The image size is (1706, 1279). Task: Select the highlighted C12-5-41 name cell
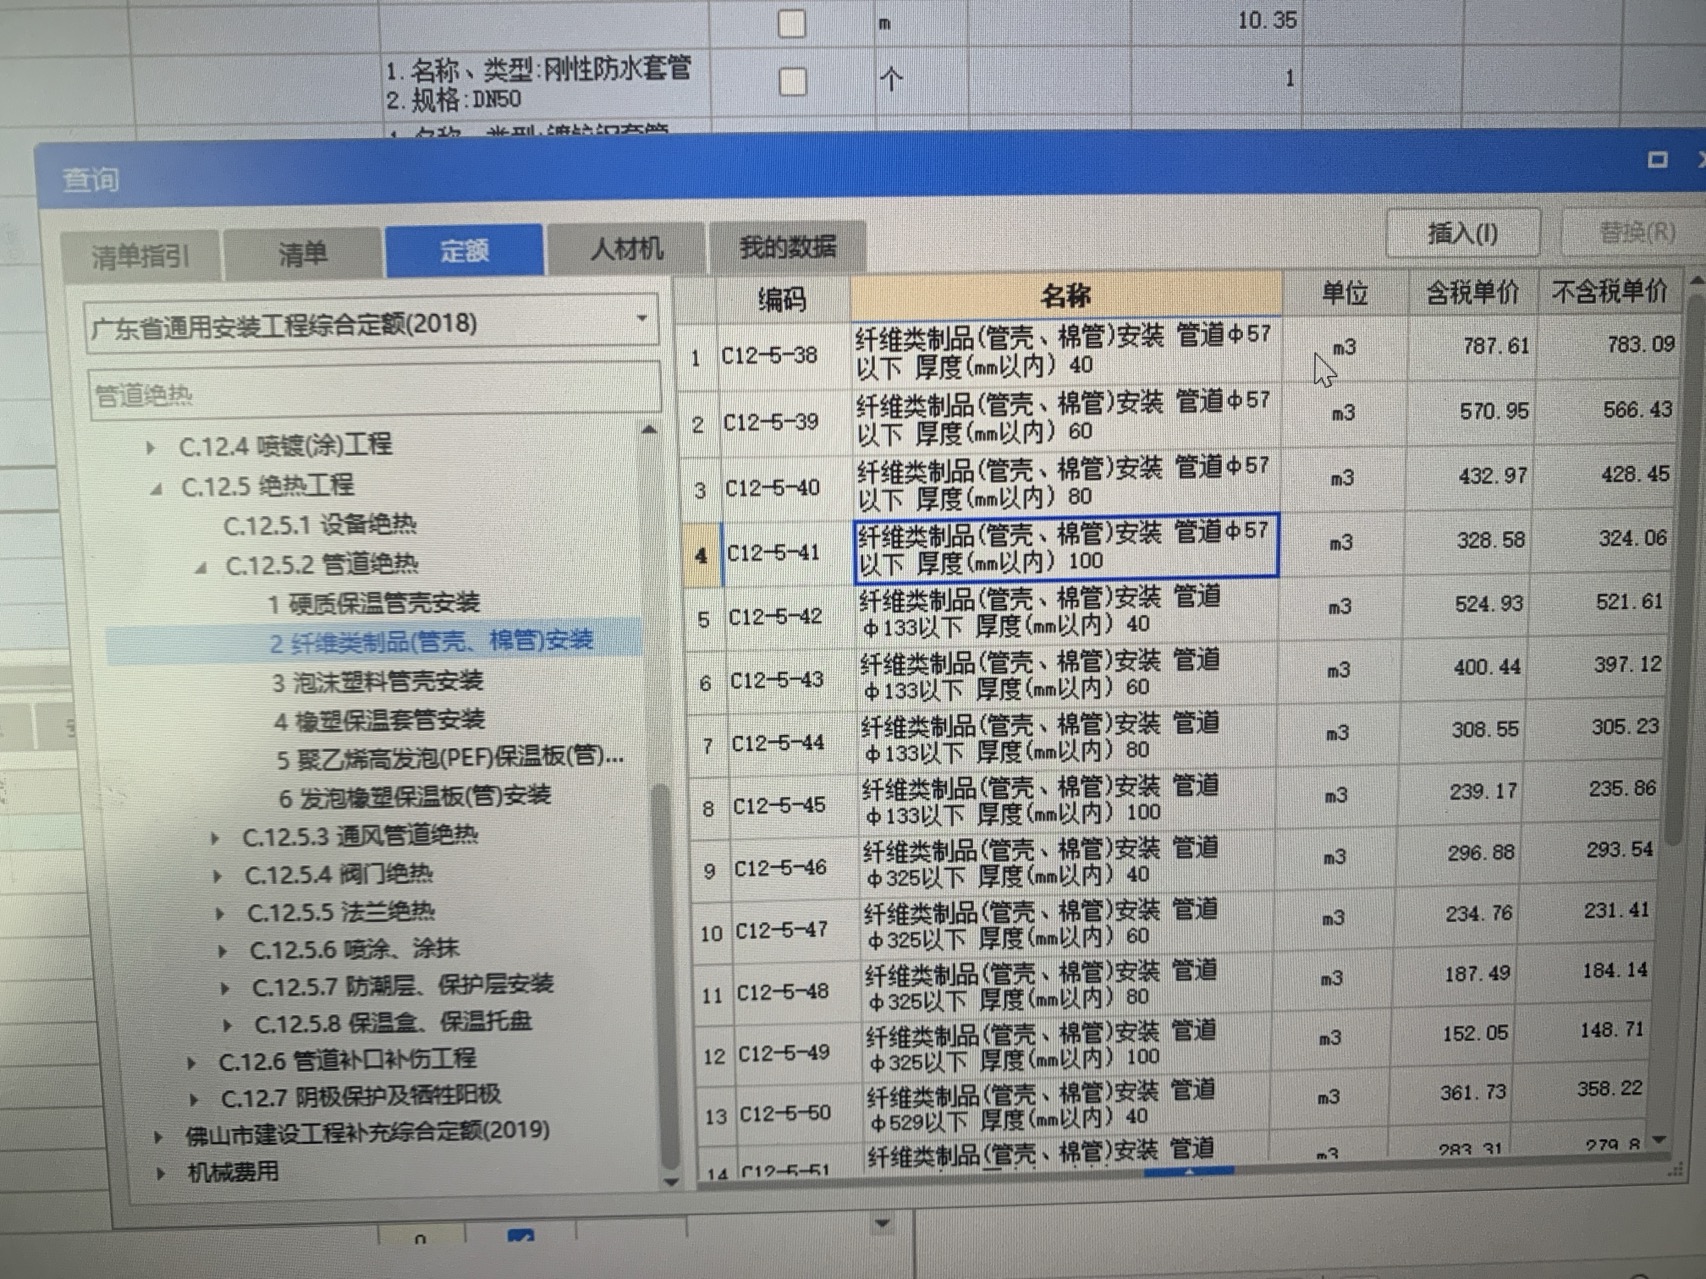pyautogui.click(x=1066, y=547)
